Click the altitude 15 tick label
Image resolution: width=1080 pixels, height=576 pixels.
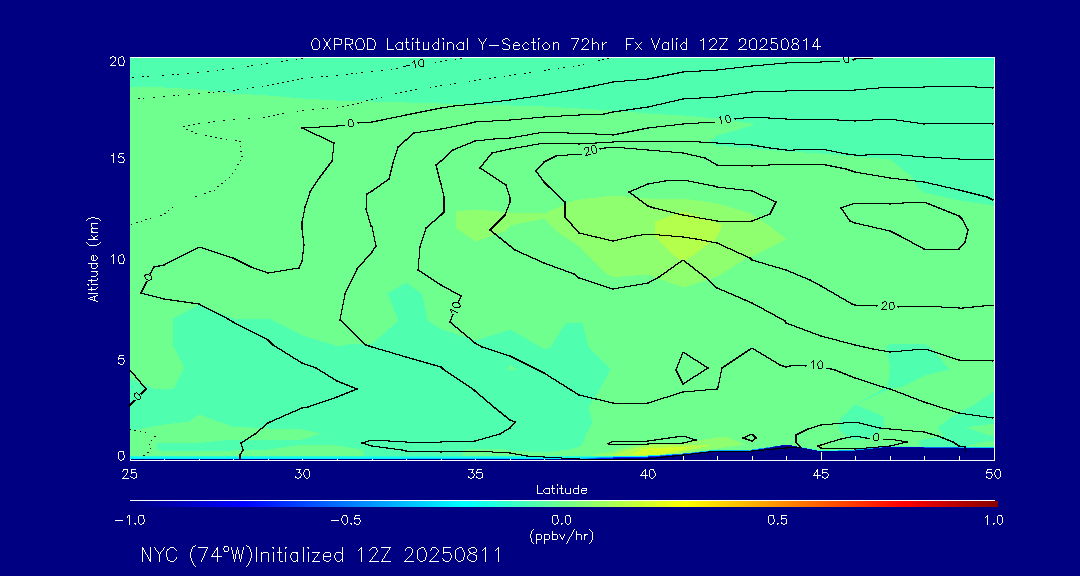[x=116, y=159]
